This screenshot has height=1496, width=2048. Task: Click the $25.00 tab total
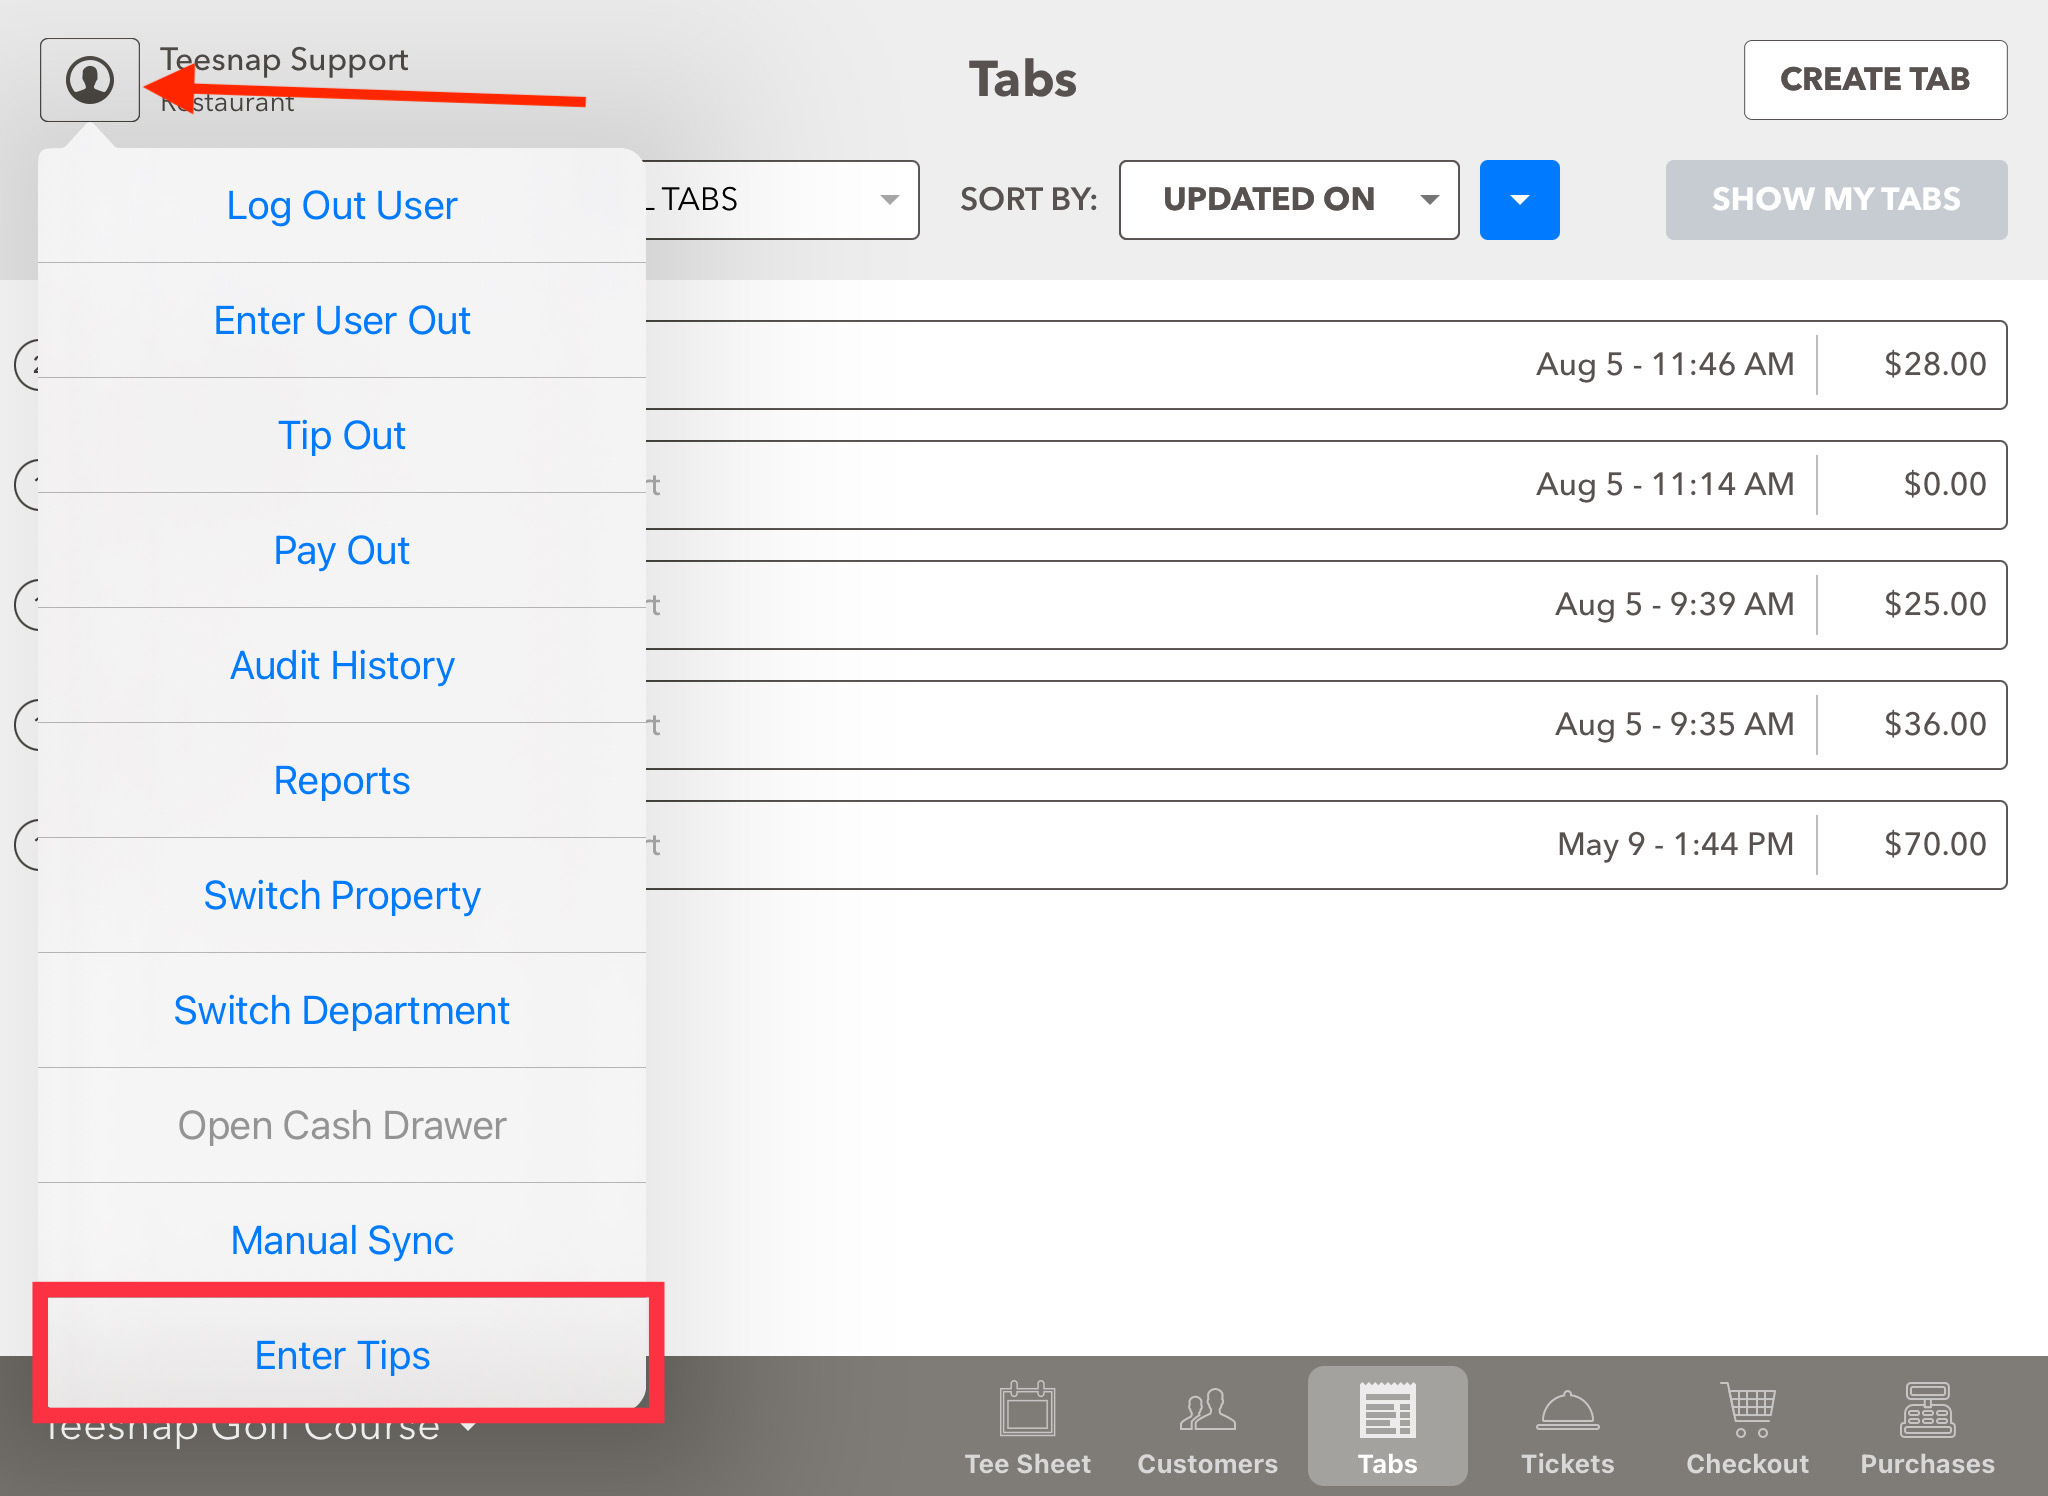tap(1935, 604)
